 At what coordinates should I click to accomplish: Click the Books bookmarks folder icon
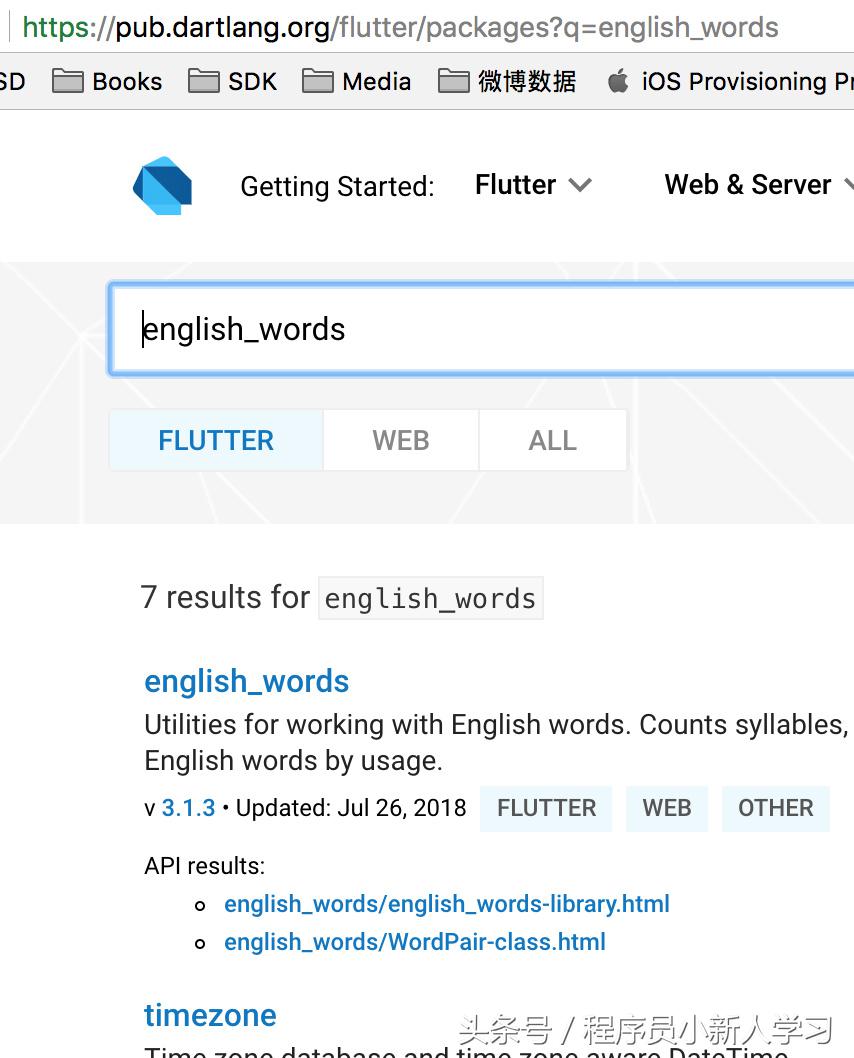tap(68, 81)
